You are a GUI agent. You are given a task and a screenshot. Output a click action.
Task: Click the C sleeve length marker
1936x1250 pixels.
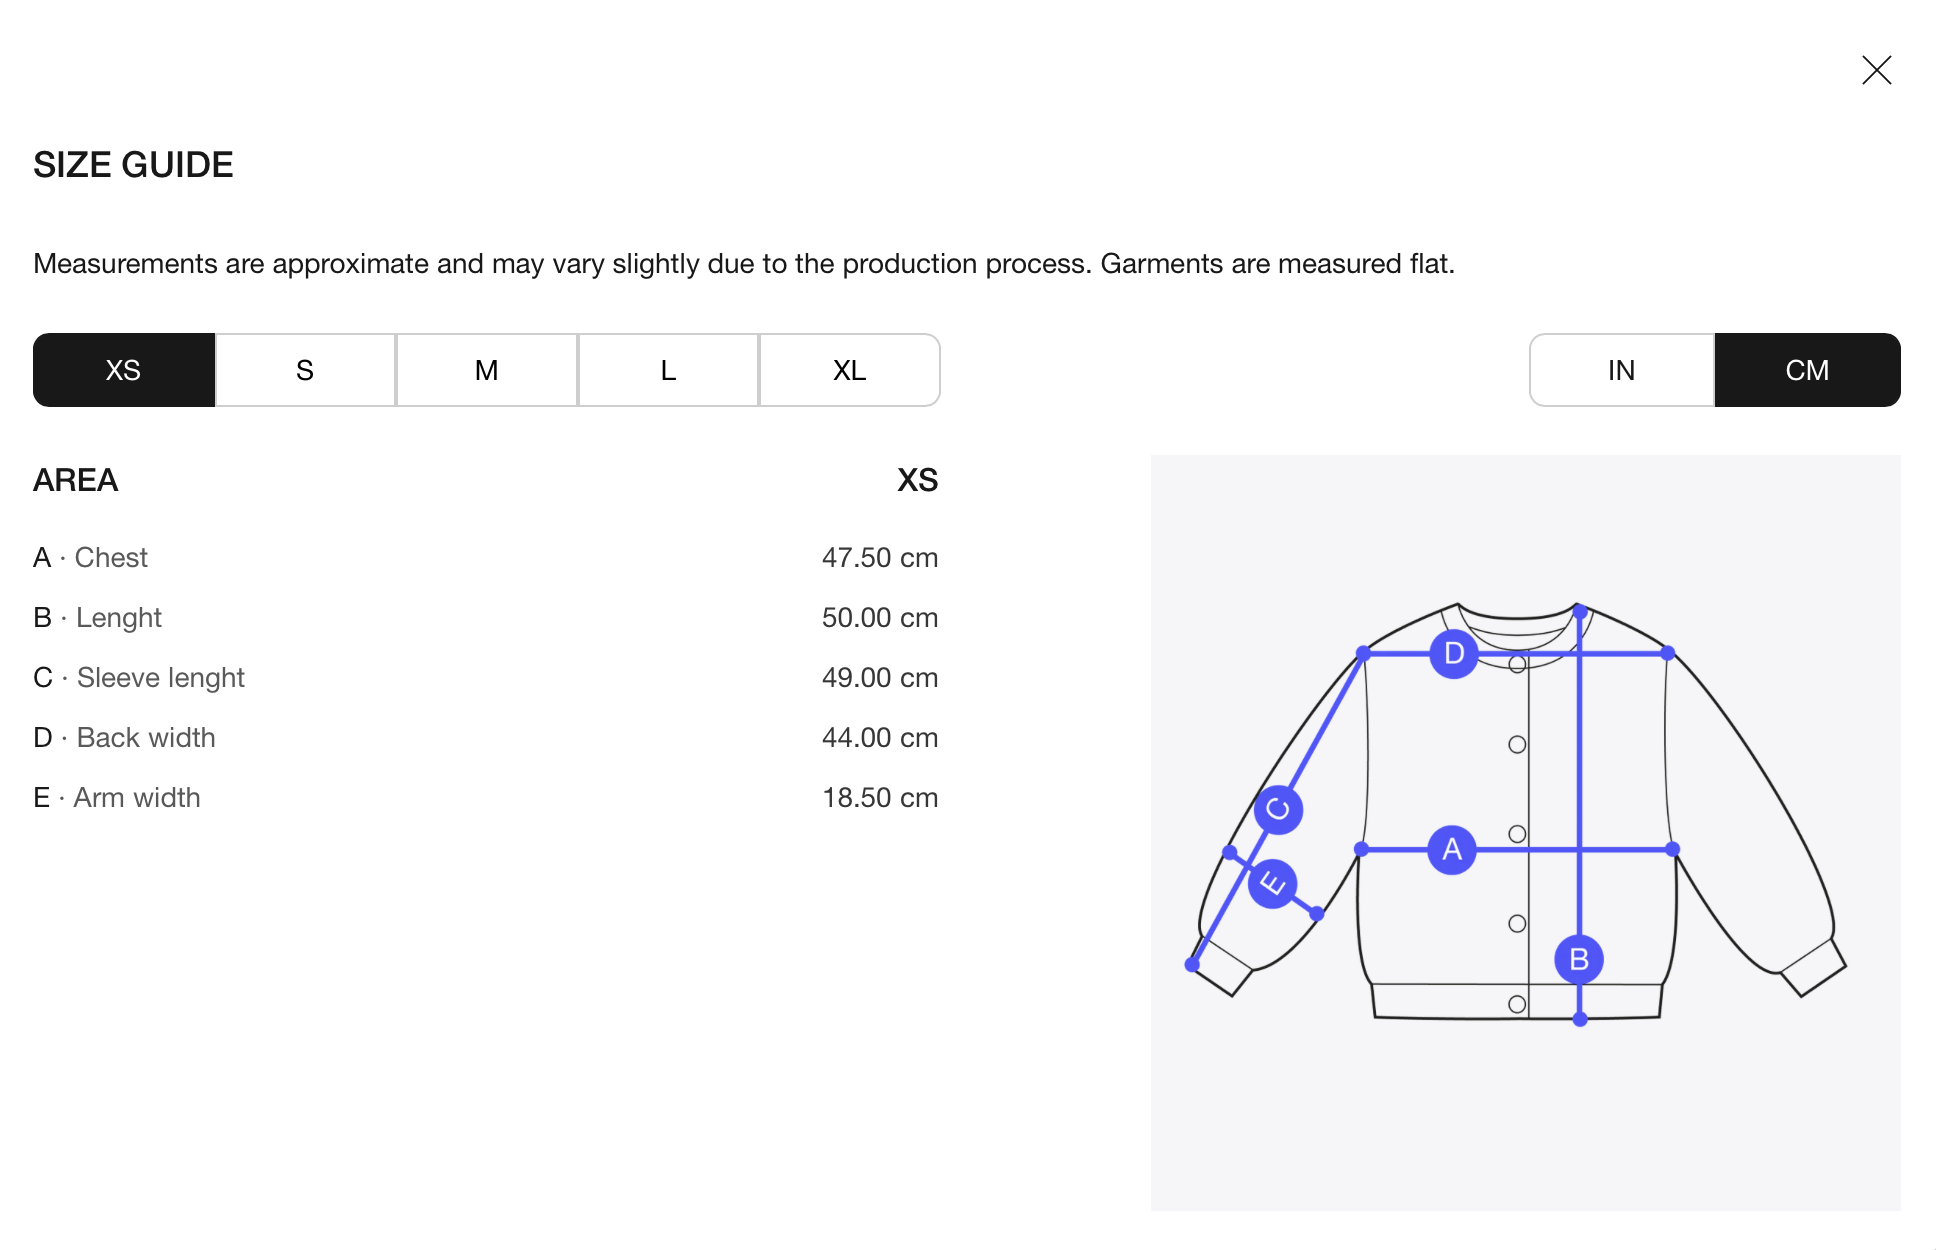tap(1278, 809)
